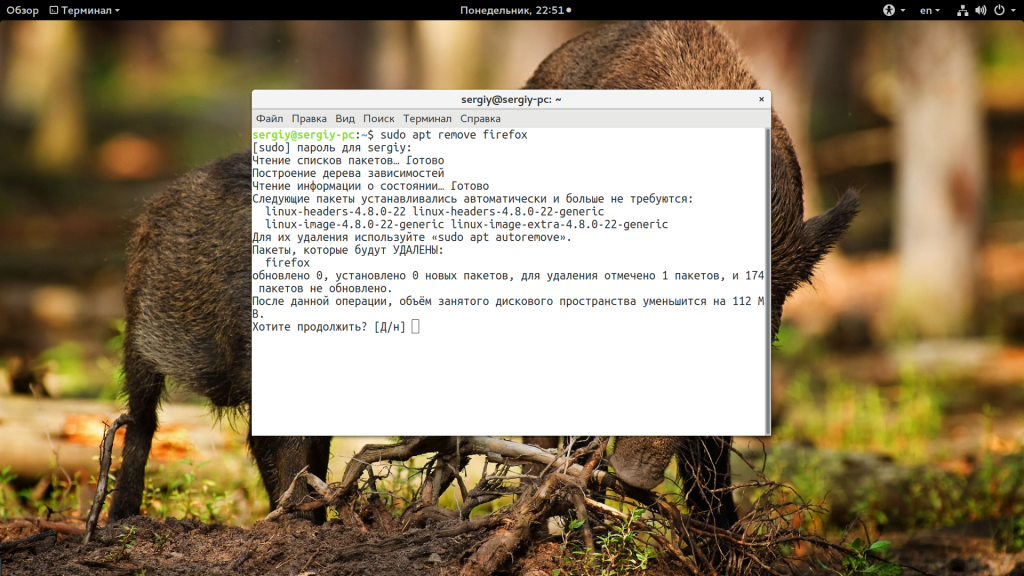Open the Поиск menu
The image size is (1024, 576).
(379, 118)
